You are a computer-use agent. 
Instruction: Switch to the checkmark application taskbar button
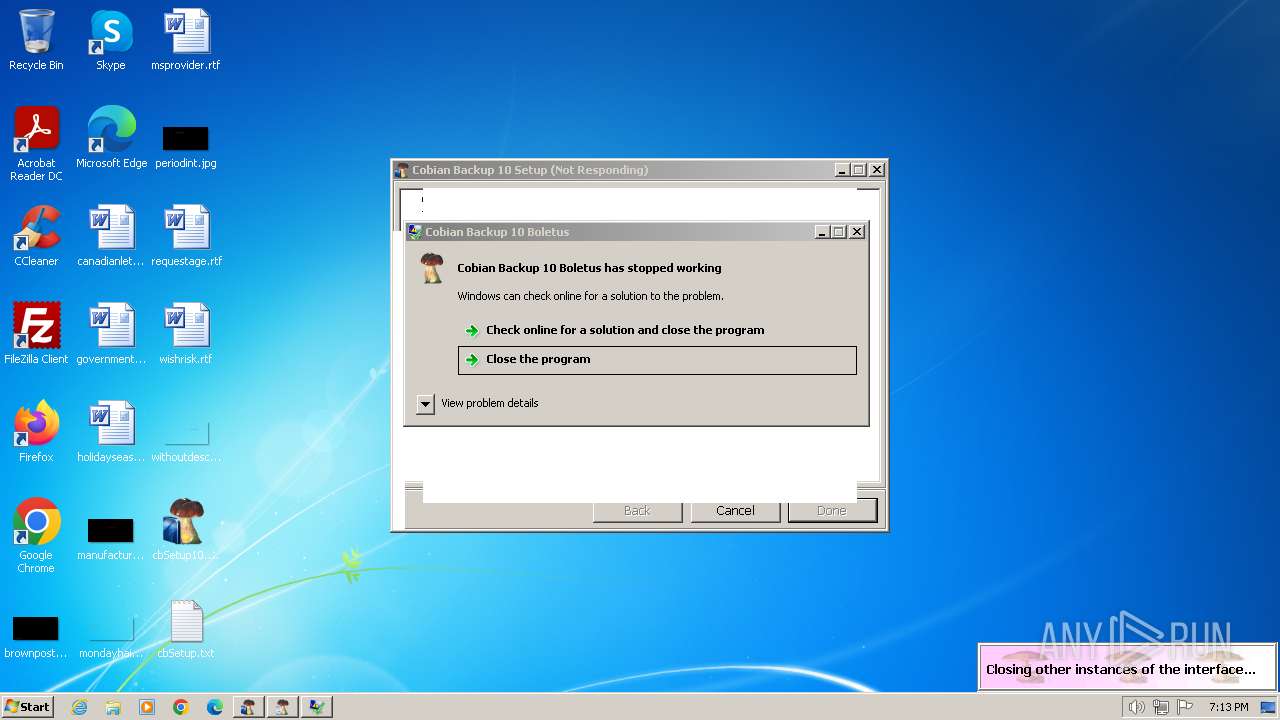pos(316,707)
